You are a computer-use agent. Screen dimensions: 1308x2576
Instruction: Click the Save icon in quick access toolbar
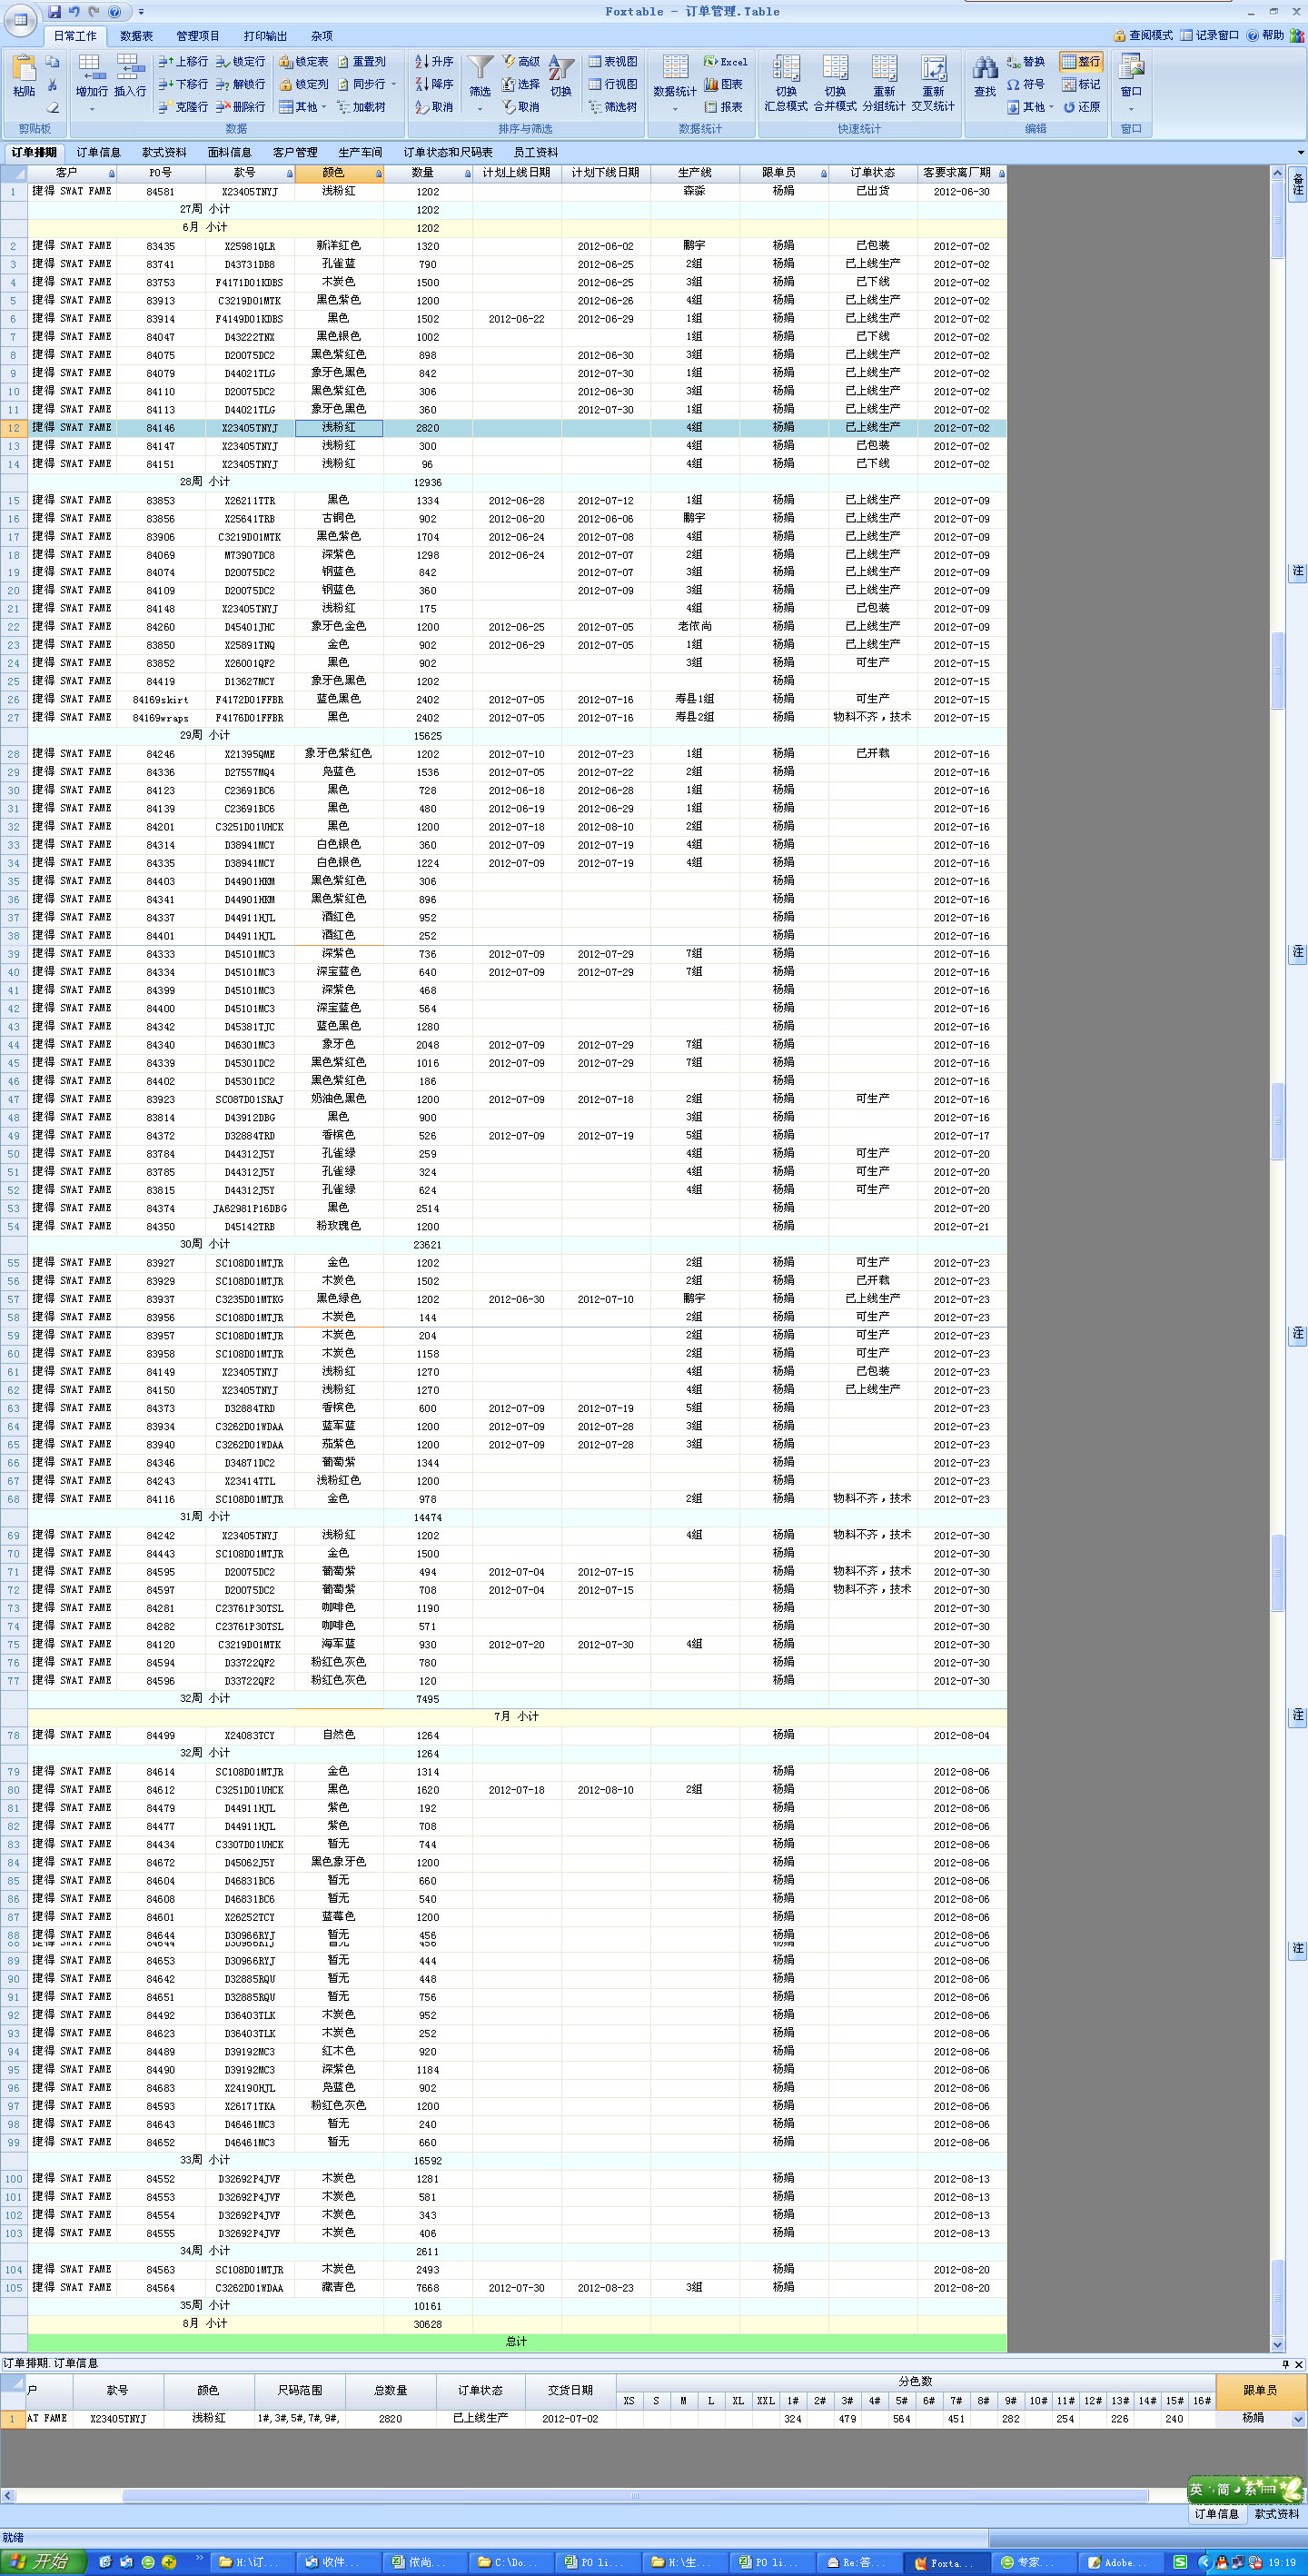(54, 12)
